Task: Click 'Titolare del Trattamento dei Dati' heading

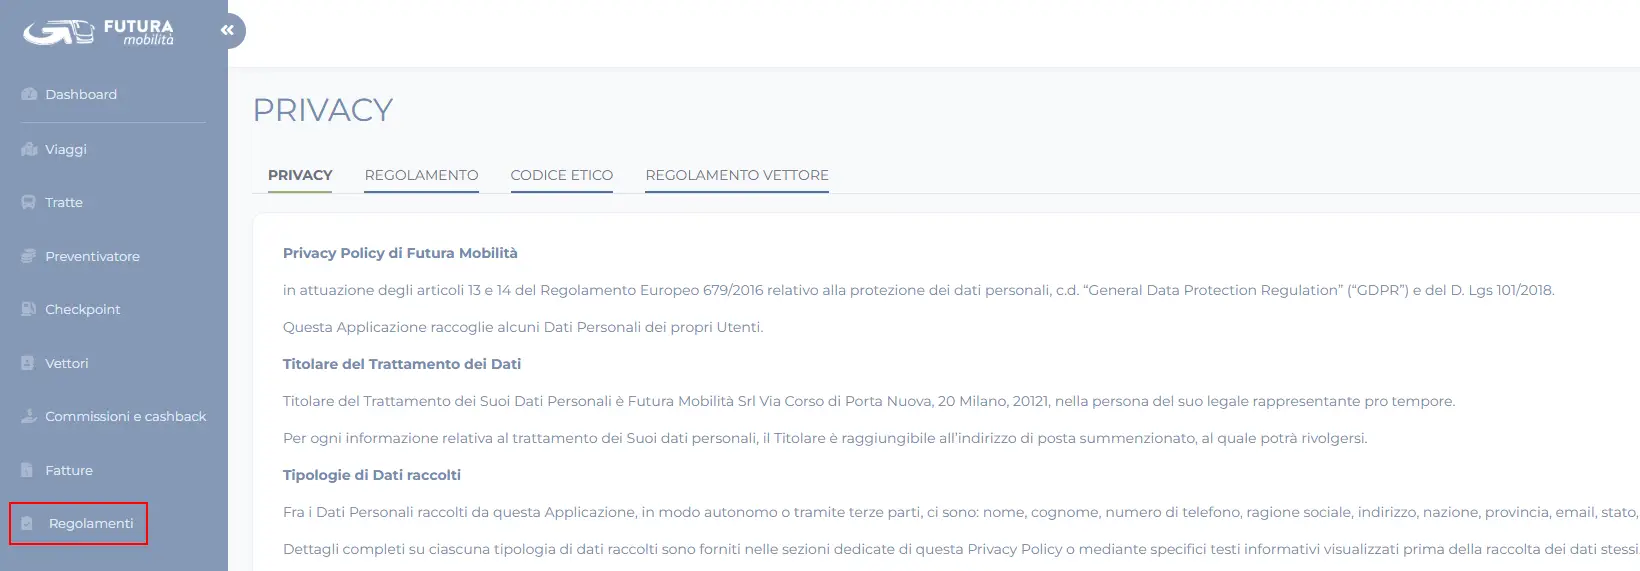Action: click(x=402, y=364)
